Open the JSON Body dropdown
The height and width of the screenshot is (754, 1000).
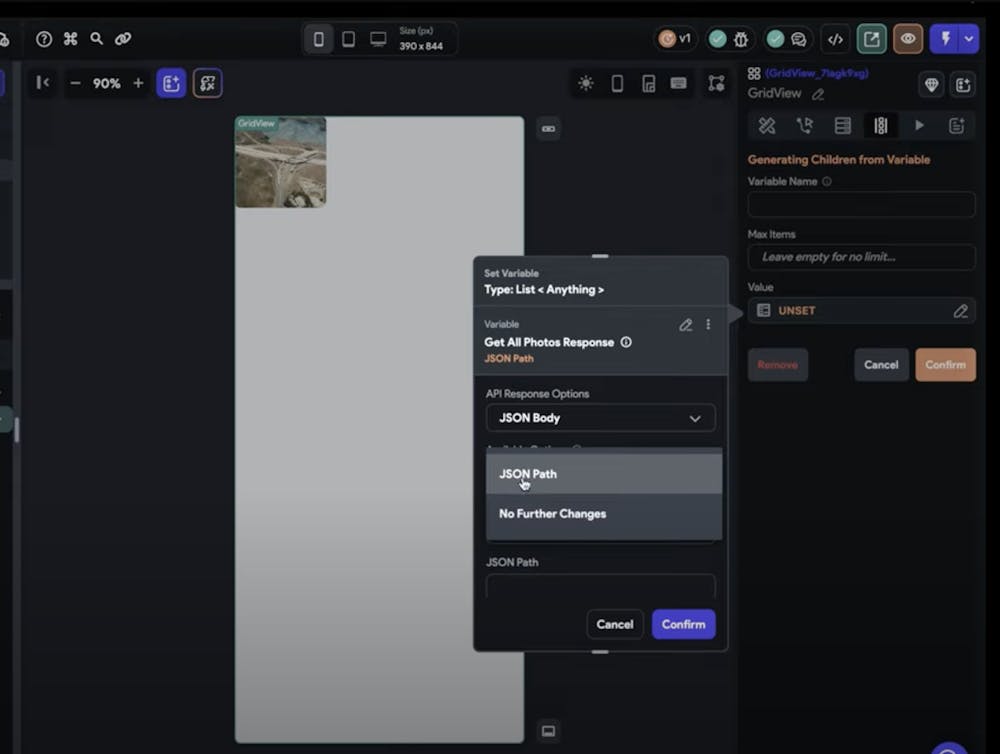point(600,418)
